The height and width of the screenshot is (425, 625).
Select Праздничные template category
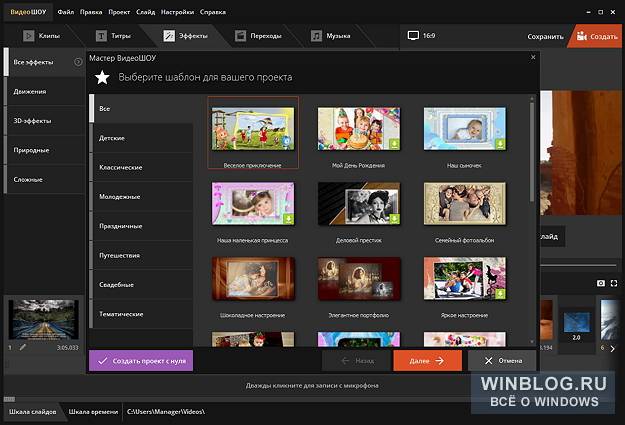pos(141,226)
